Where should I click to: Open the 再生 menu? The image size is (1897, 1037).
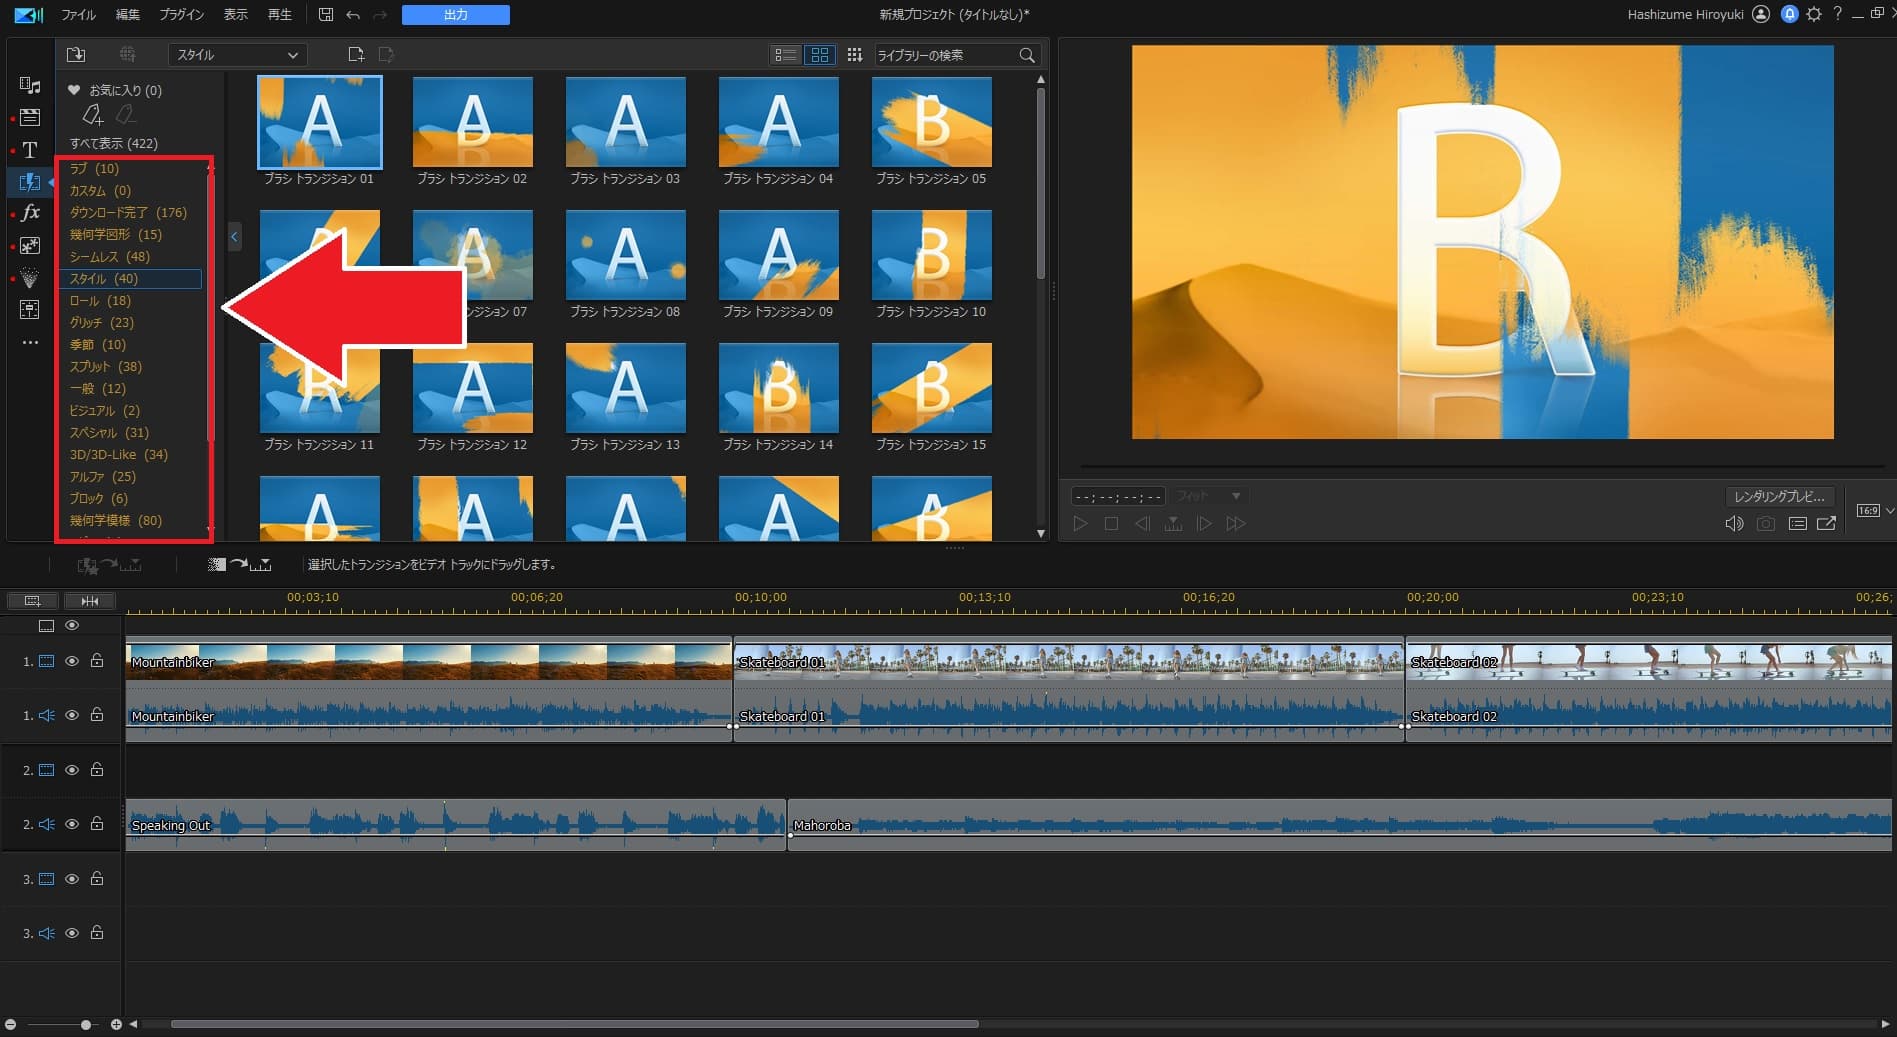280,14
